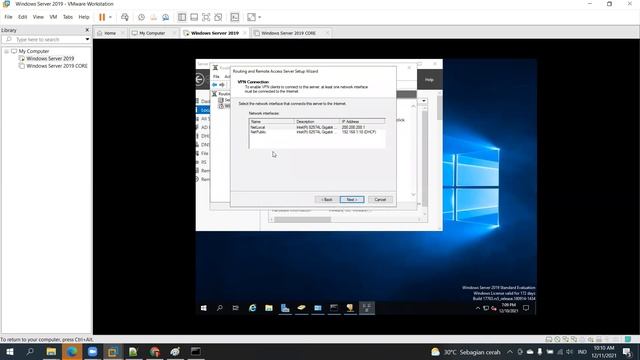Image resolution: width=640 pixels, height=360 pixels.
Task: Click the back arrow in Routing console toolbar
Action: [x=214, y=85]
